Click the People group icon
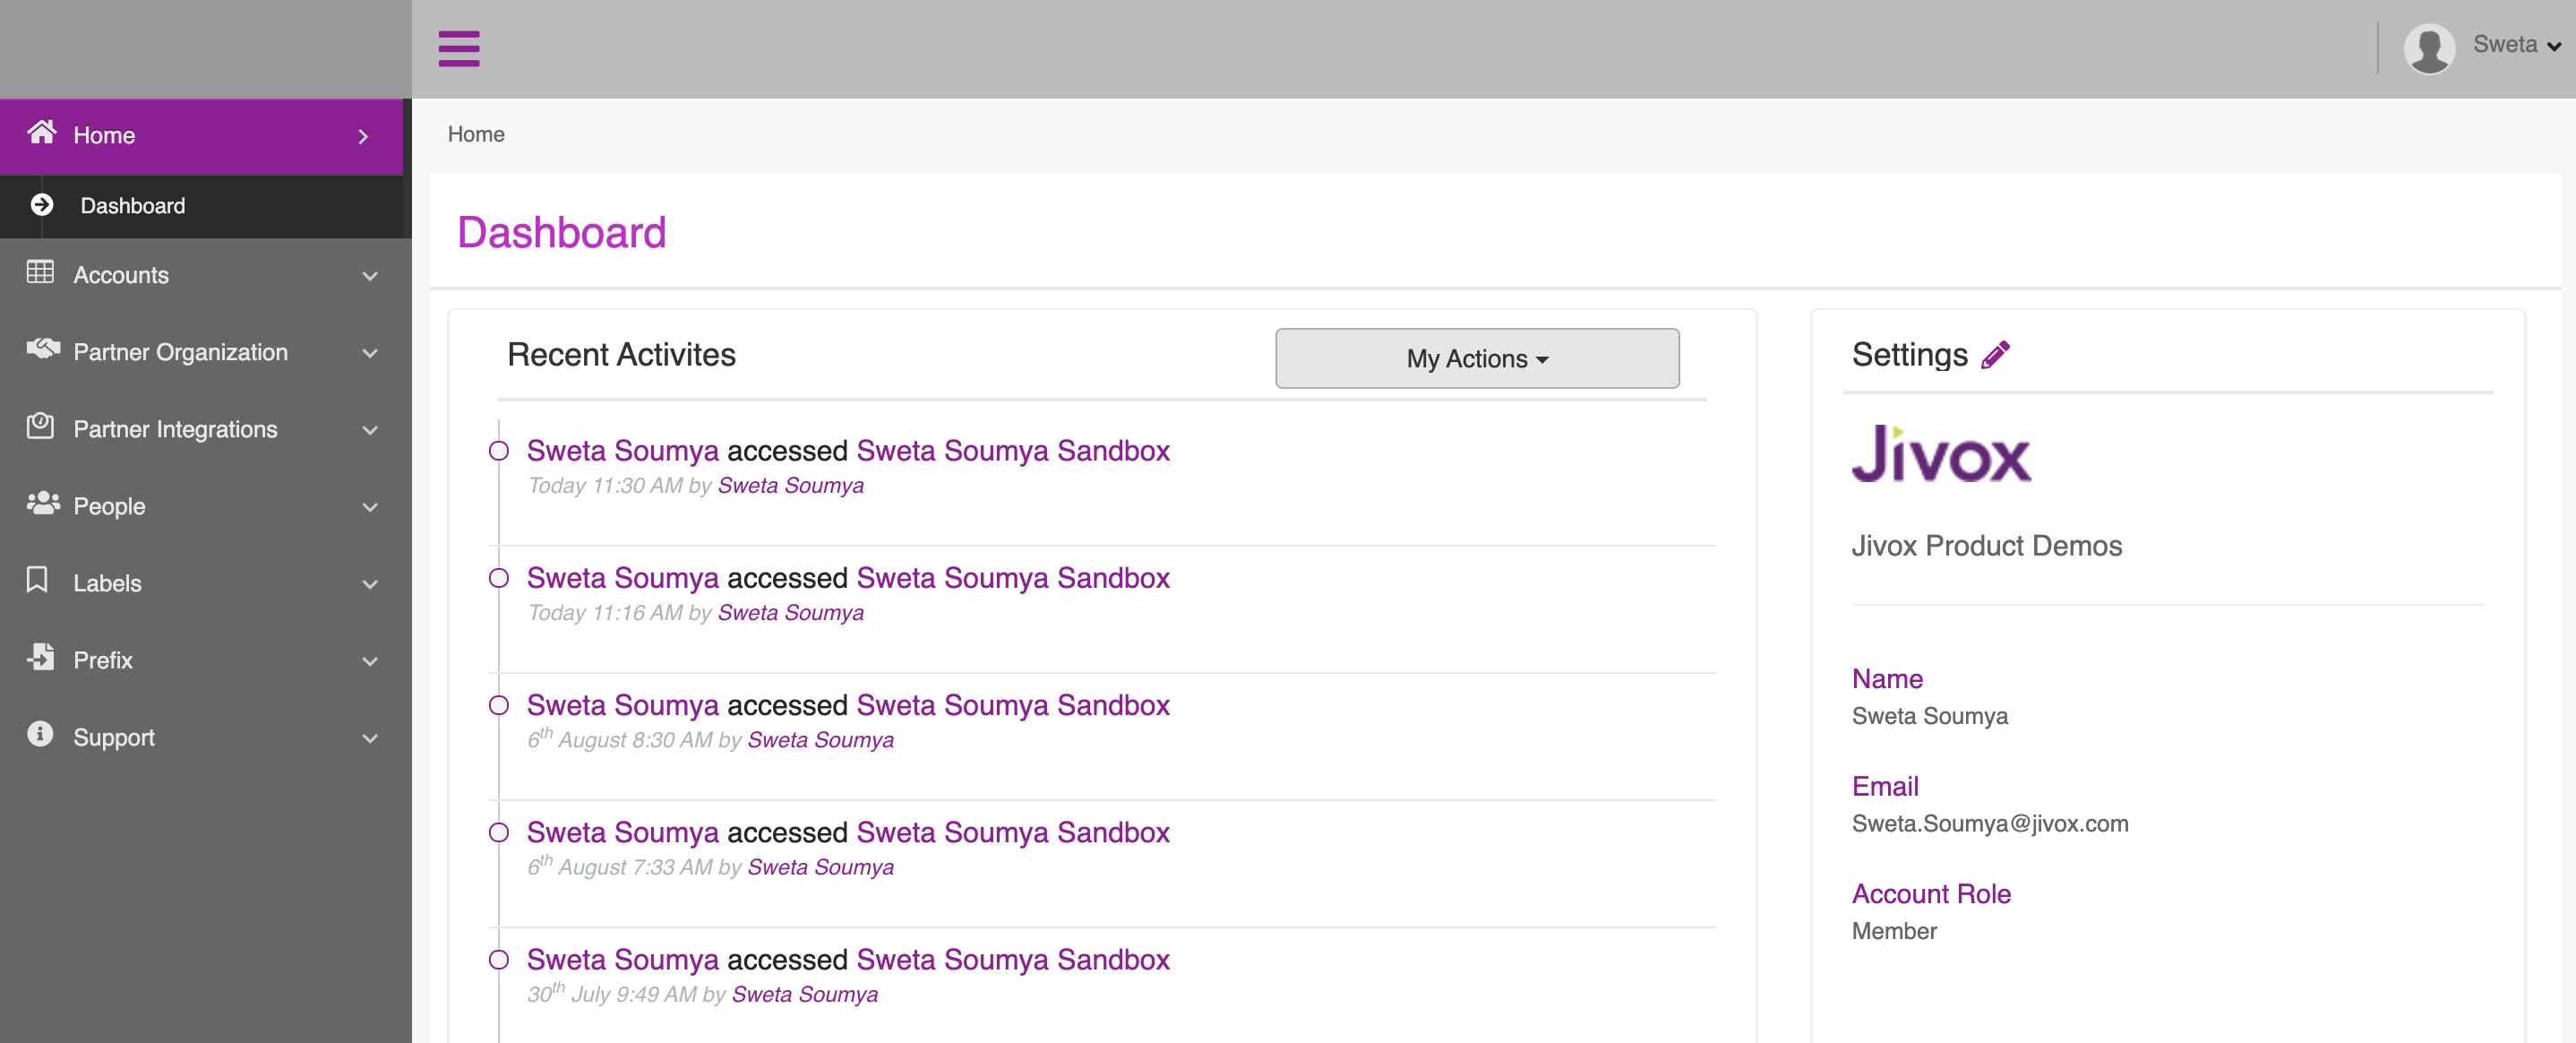This screenshot has width=2576, height=1043. click(42, 503)
